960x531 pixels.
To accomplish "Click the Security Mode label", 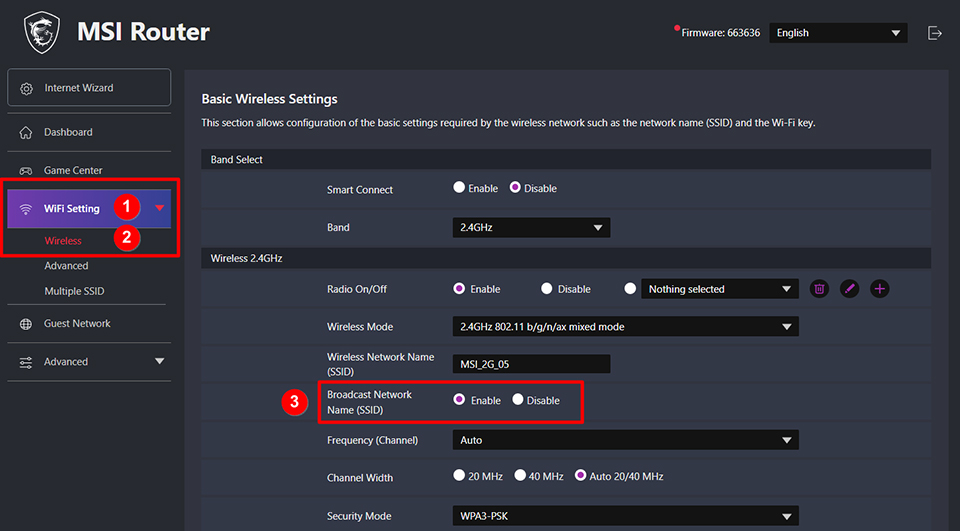I will pyautogui.click(x=359, y=516).
